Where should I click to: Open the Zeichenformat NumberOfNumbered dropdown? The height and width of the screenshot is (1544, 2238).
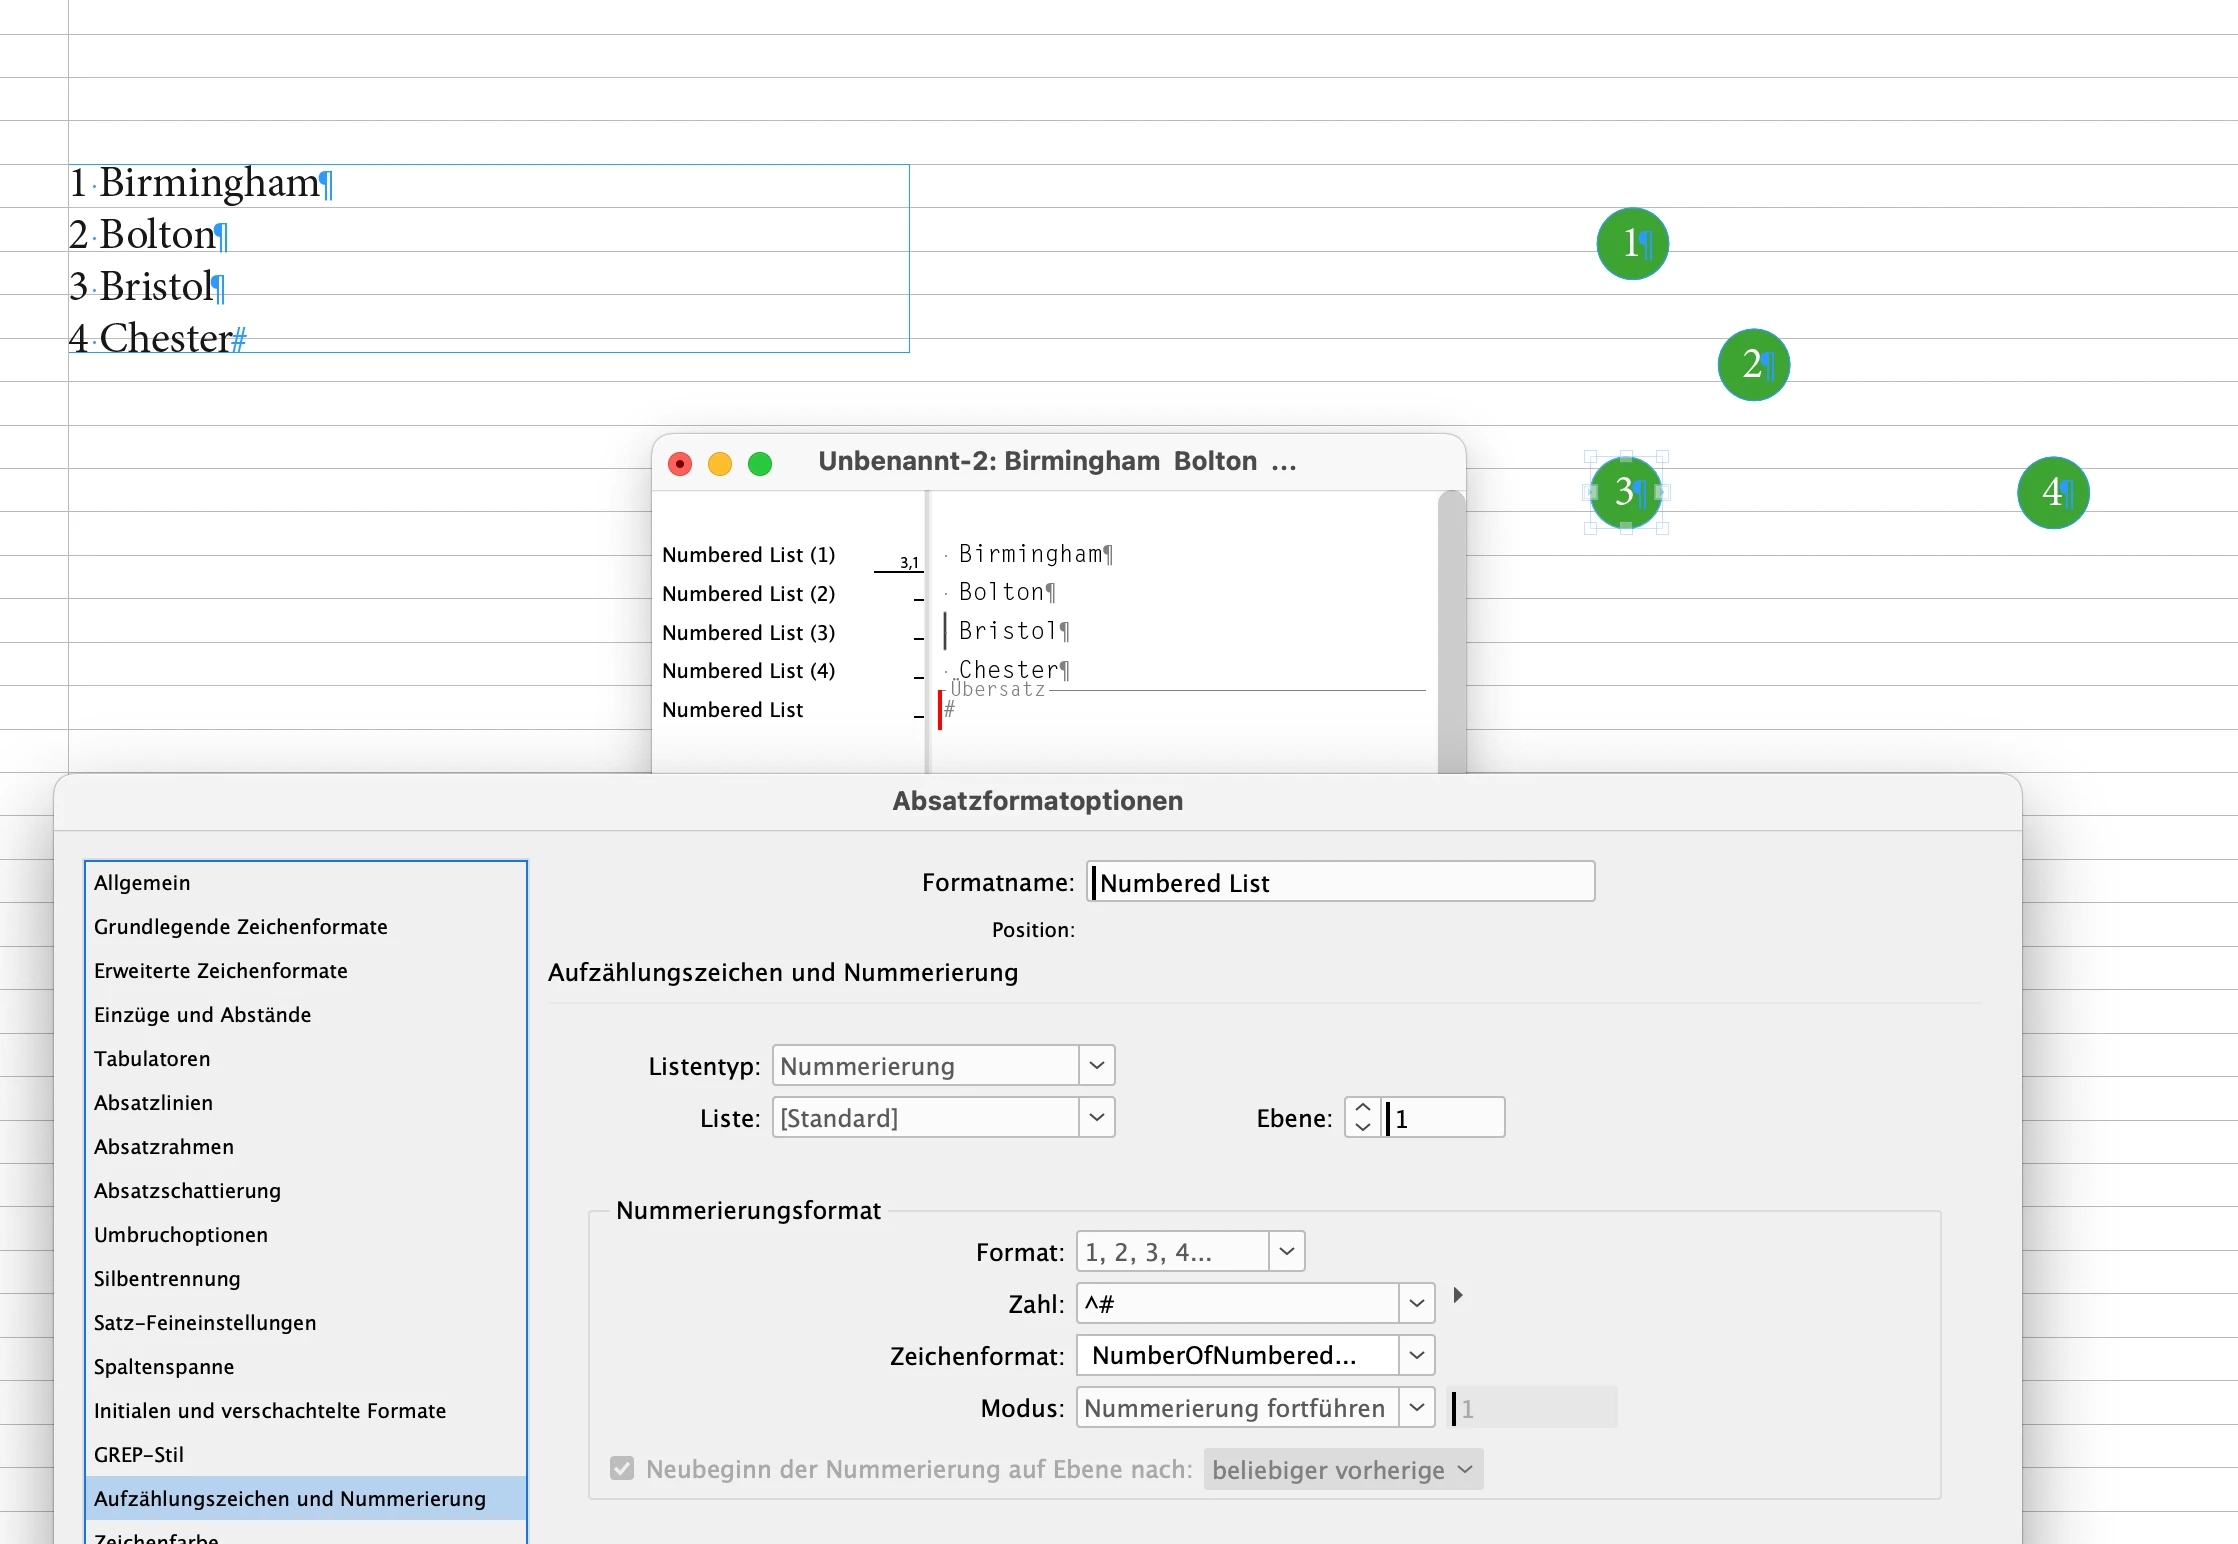point(1416,1355)
